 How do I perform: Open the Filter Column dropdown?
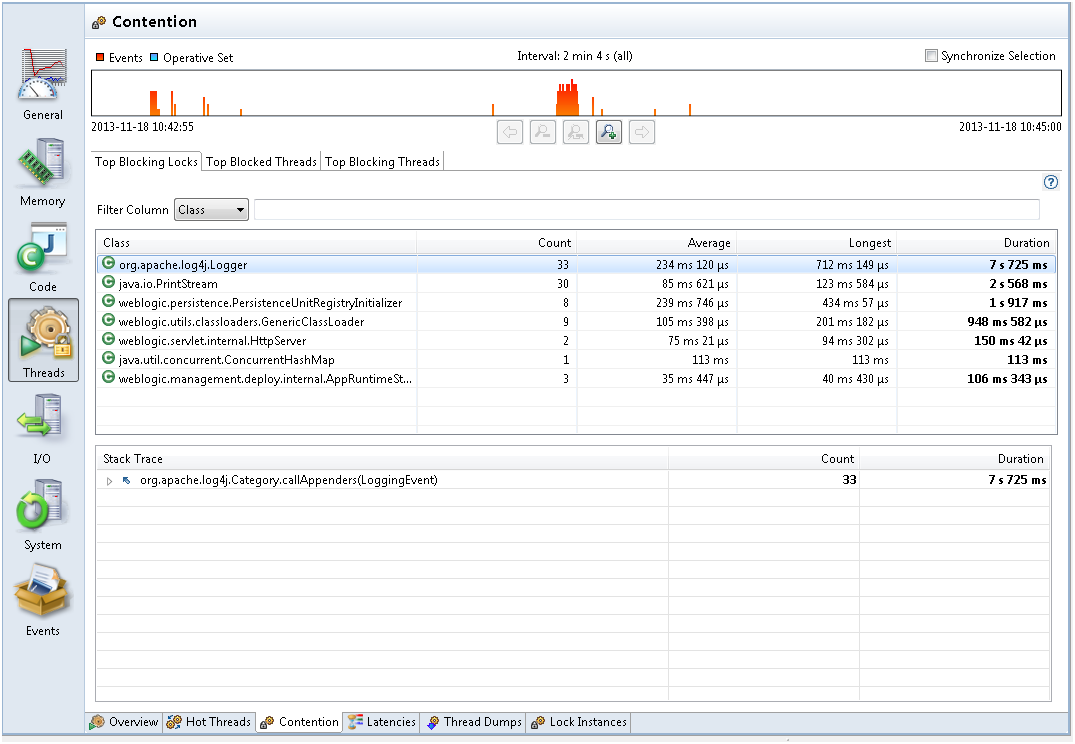click(x=212, y=210)
